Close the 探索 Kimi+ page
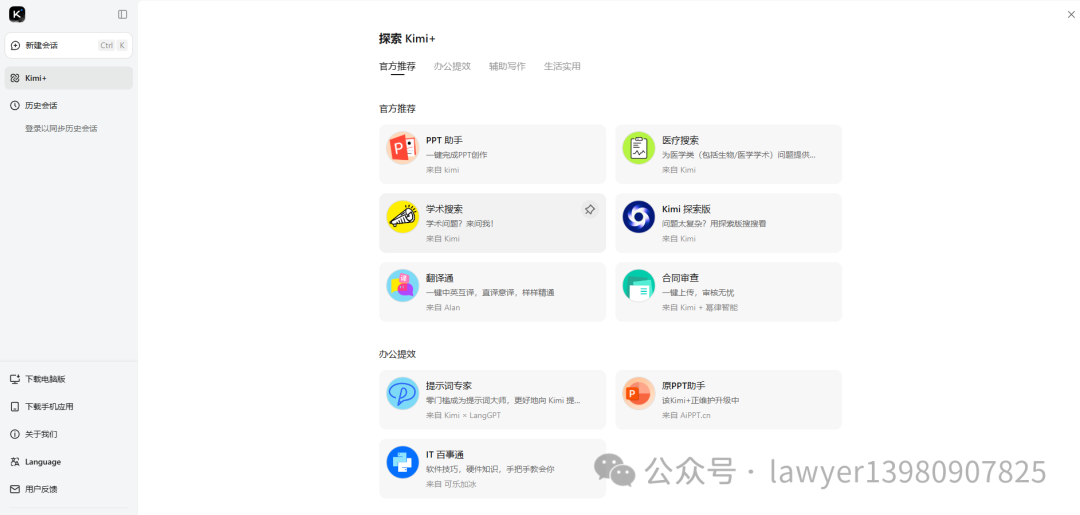The width and height of the screenshot is (1080, 515). [x=1070, y=14]
